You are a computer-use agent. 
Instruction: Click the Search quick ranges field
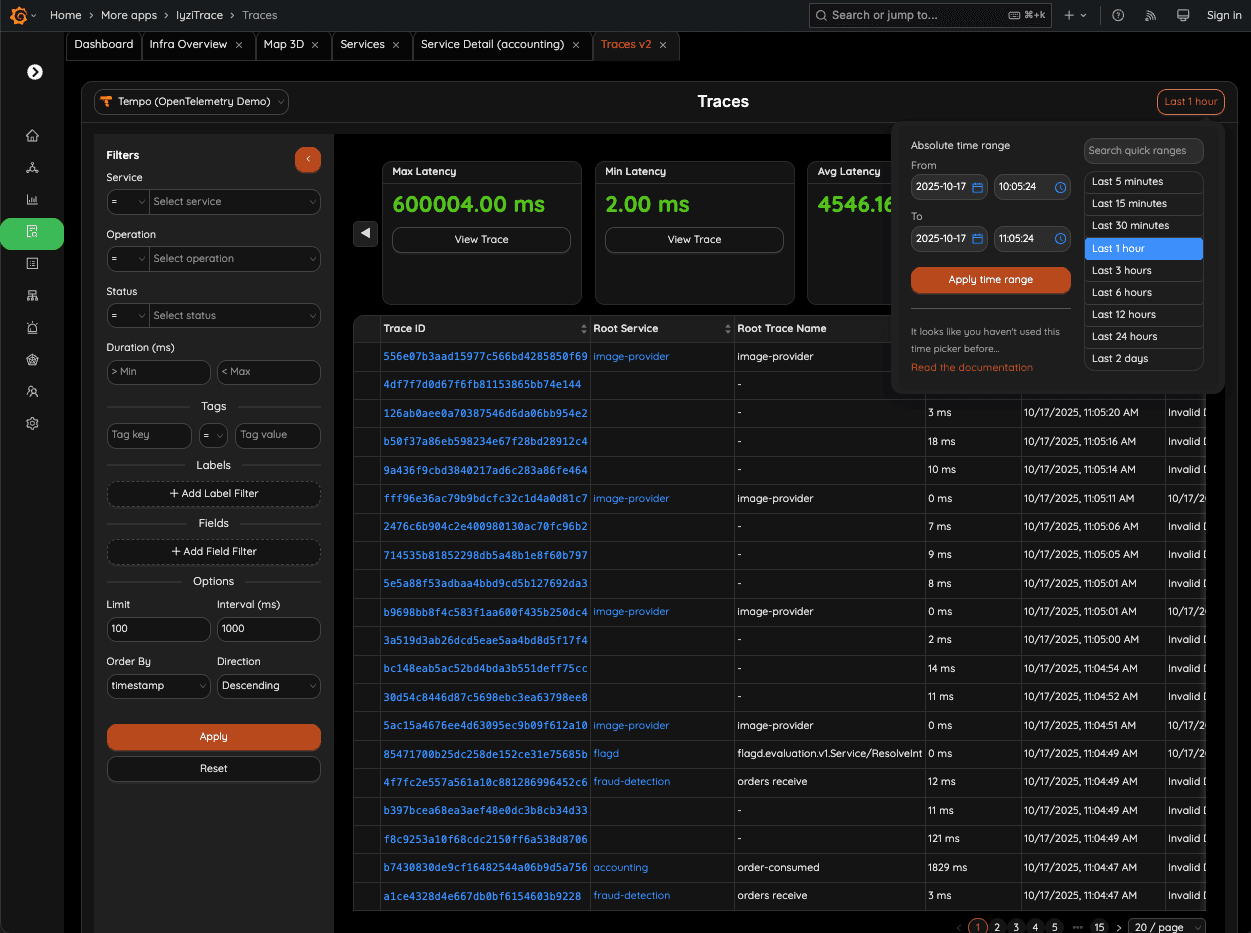[x=1143, y=151]
